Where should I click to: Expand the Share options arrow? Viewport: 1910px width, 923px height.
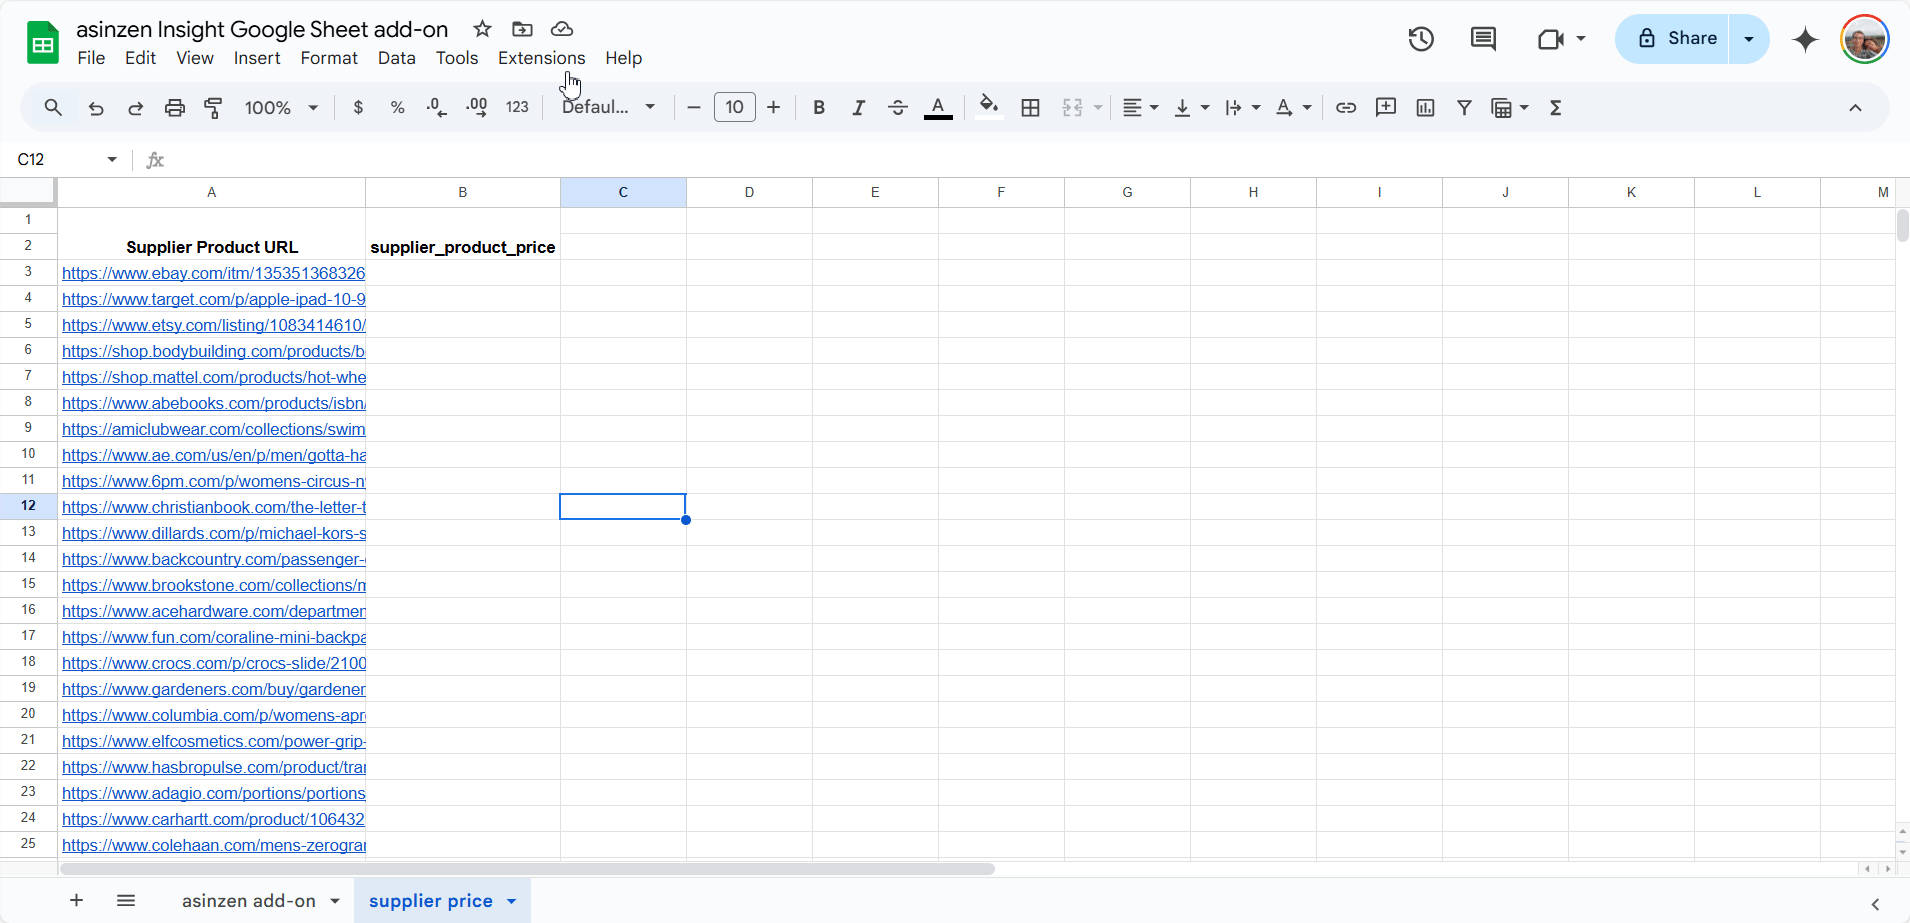1749,39
